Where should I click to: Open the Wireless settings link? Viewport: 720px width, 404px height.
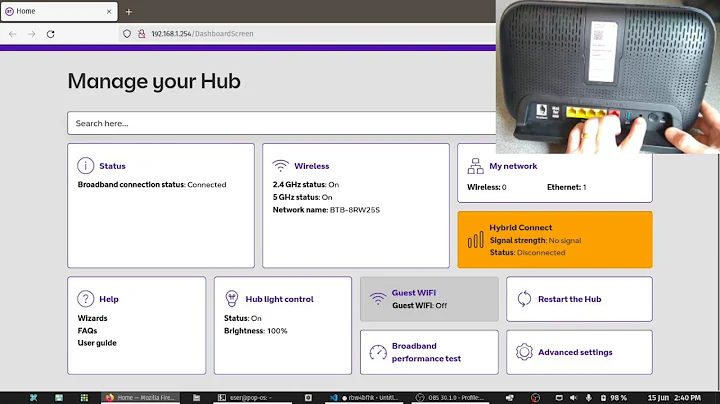click(312, 166)
